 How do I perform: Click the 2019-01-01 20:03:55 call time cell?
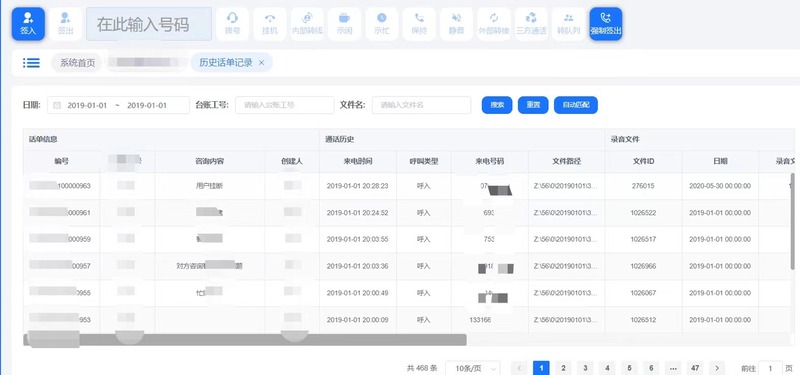click(358, 239)
